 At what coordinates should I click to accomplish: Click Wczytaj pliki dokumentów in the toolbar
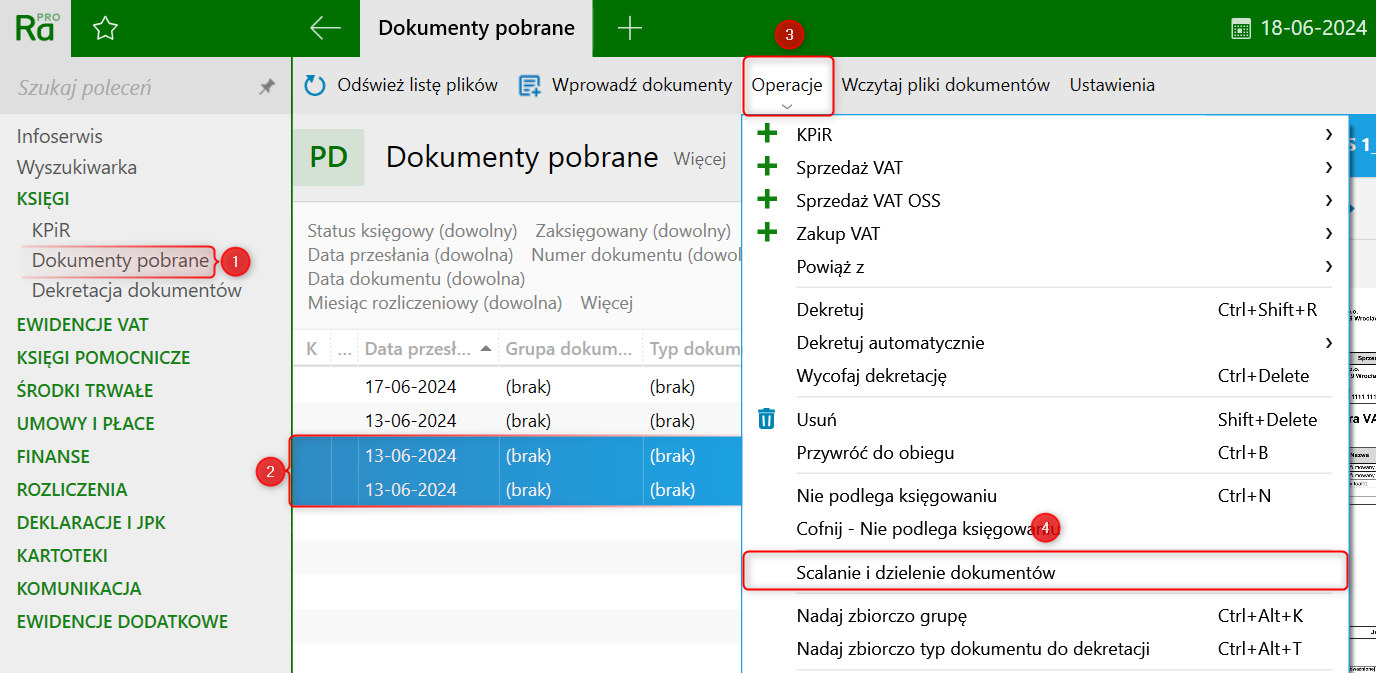(x=945, y=85)
